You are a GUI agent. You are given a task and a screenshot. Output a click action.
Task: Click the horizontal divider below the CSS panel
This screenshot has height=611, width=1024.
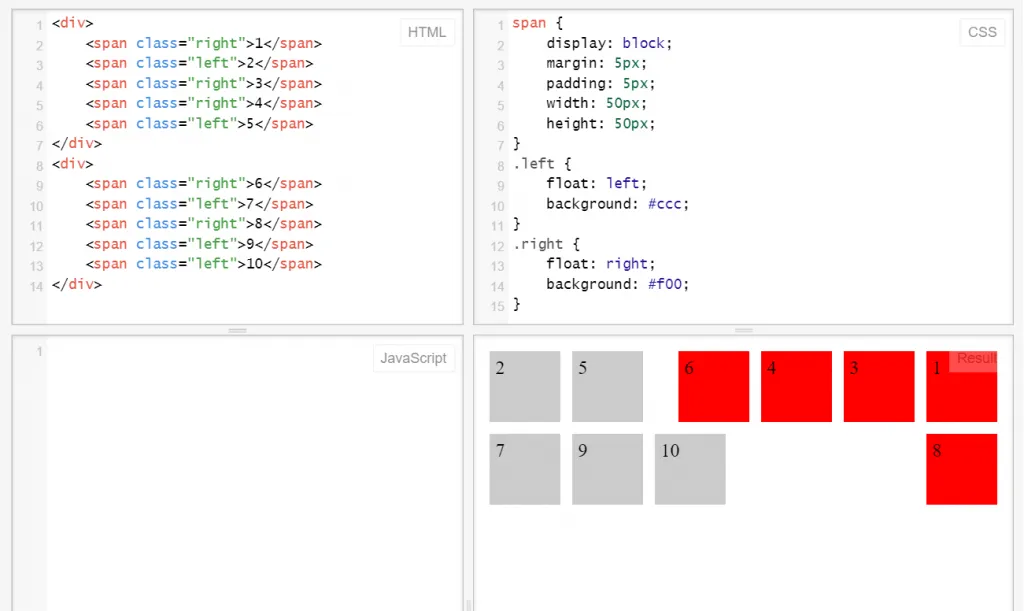click(743, 330)
